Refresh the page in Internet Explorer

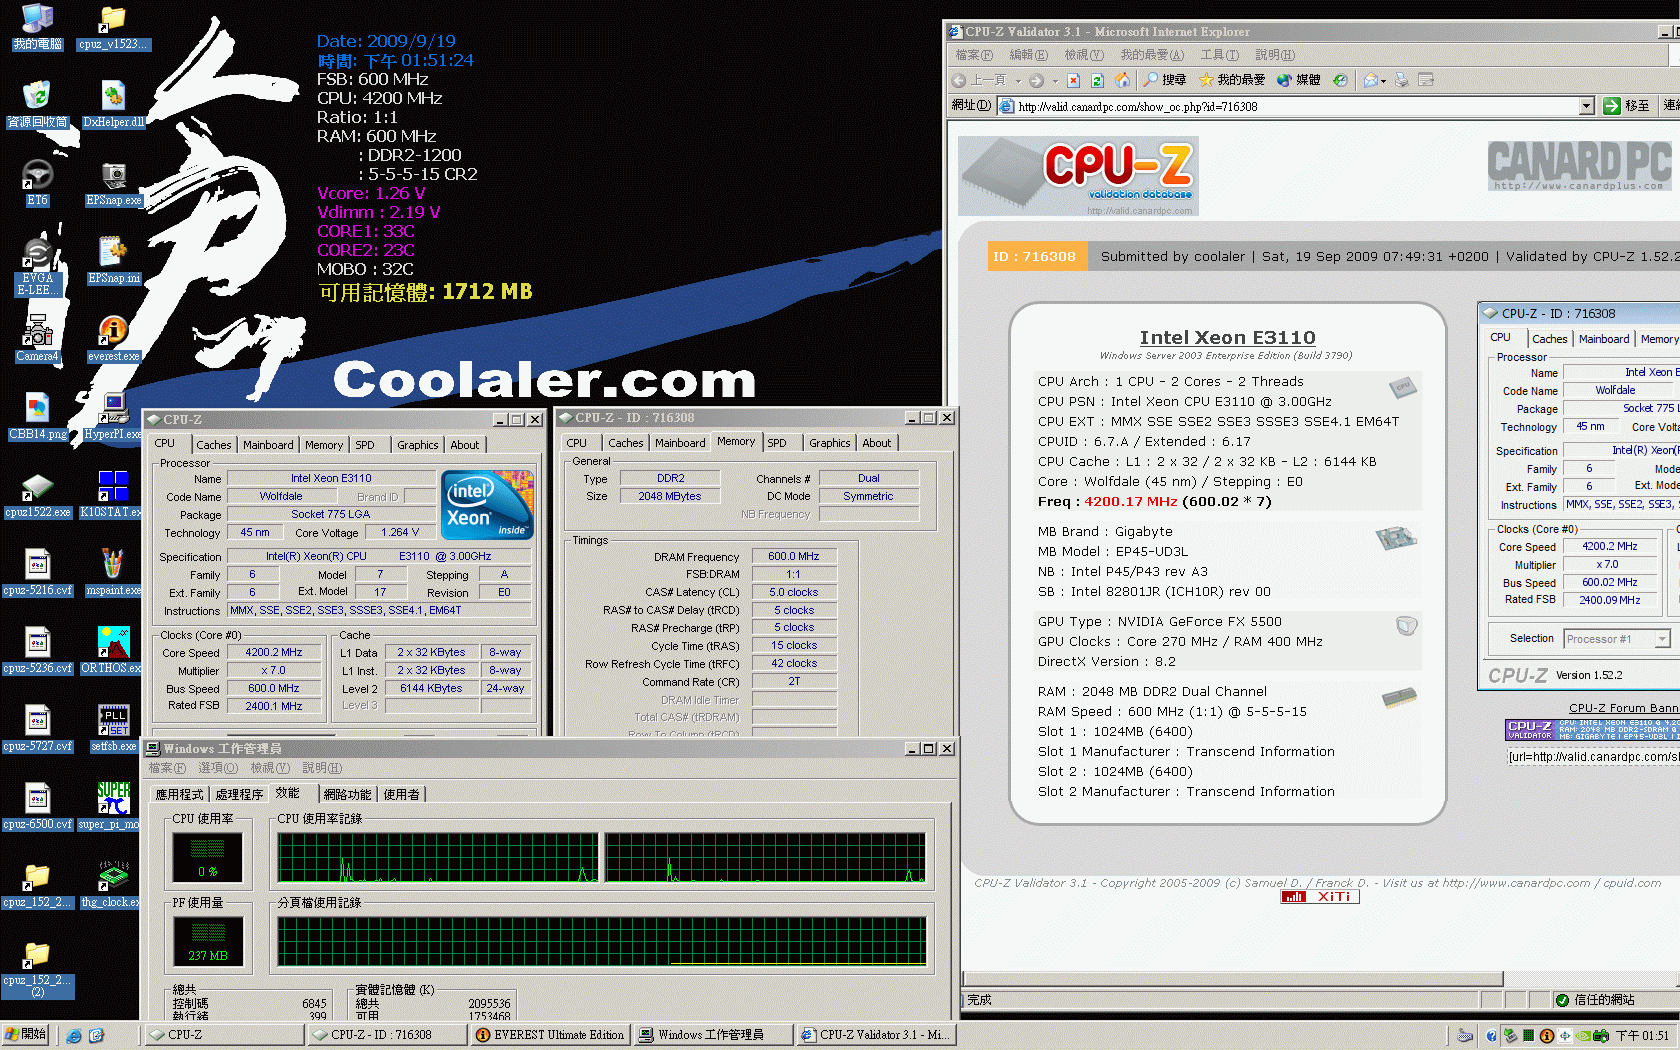pos(1097,80)
